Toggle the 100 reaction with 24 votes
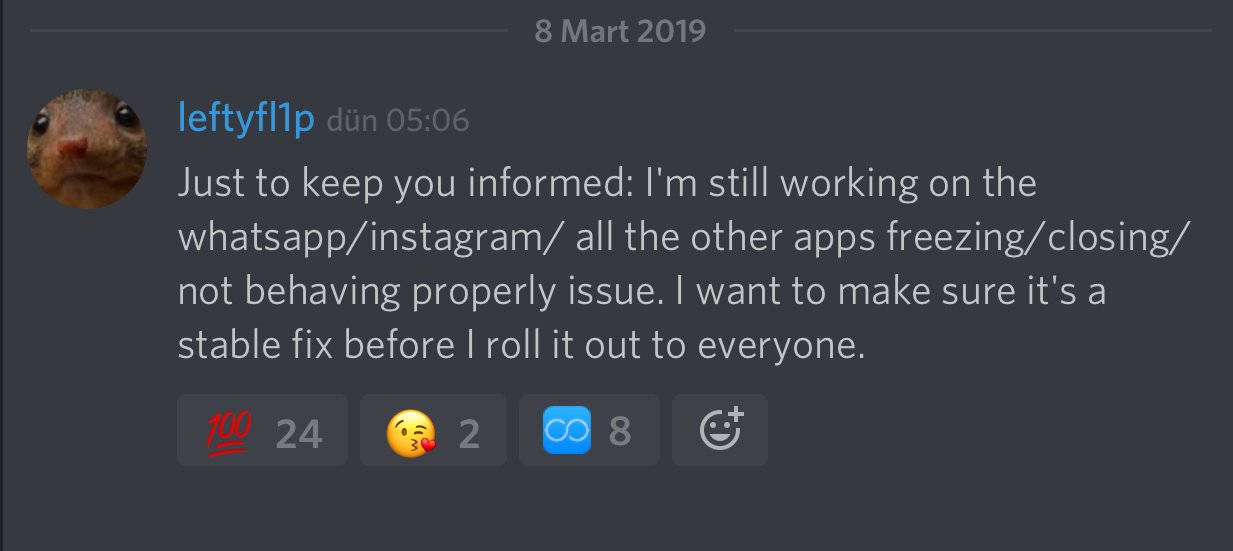This screenshot has width=1233, height=551. tap(262, 431)
